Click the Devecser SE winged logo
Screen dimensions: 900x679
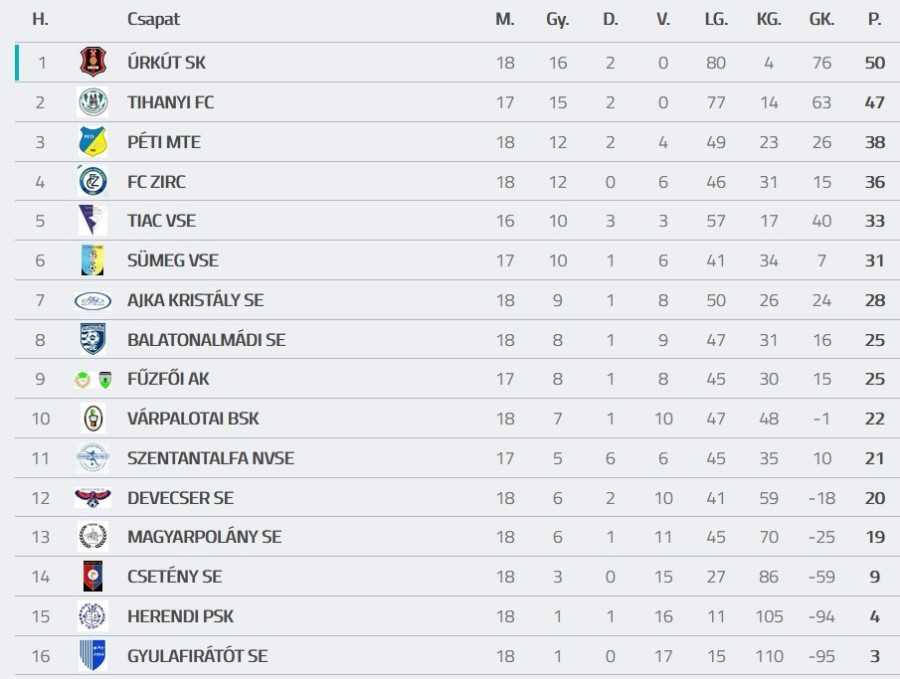(x=93, y=497)
